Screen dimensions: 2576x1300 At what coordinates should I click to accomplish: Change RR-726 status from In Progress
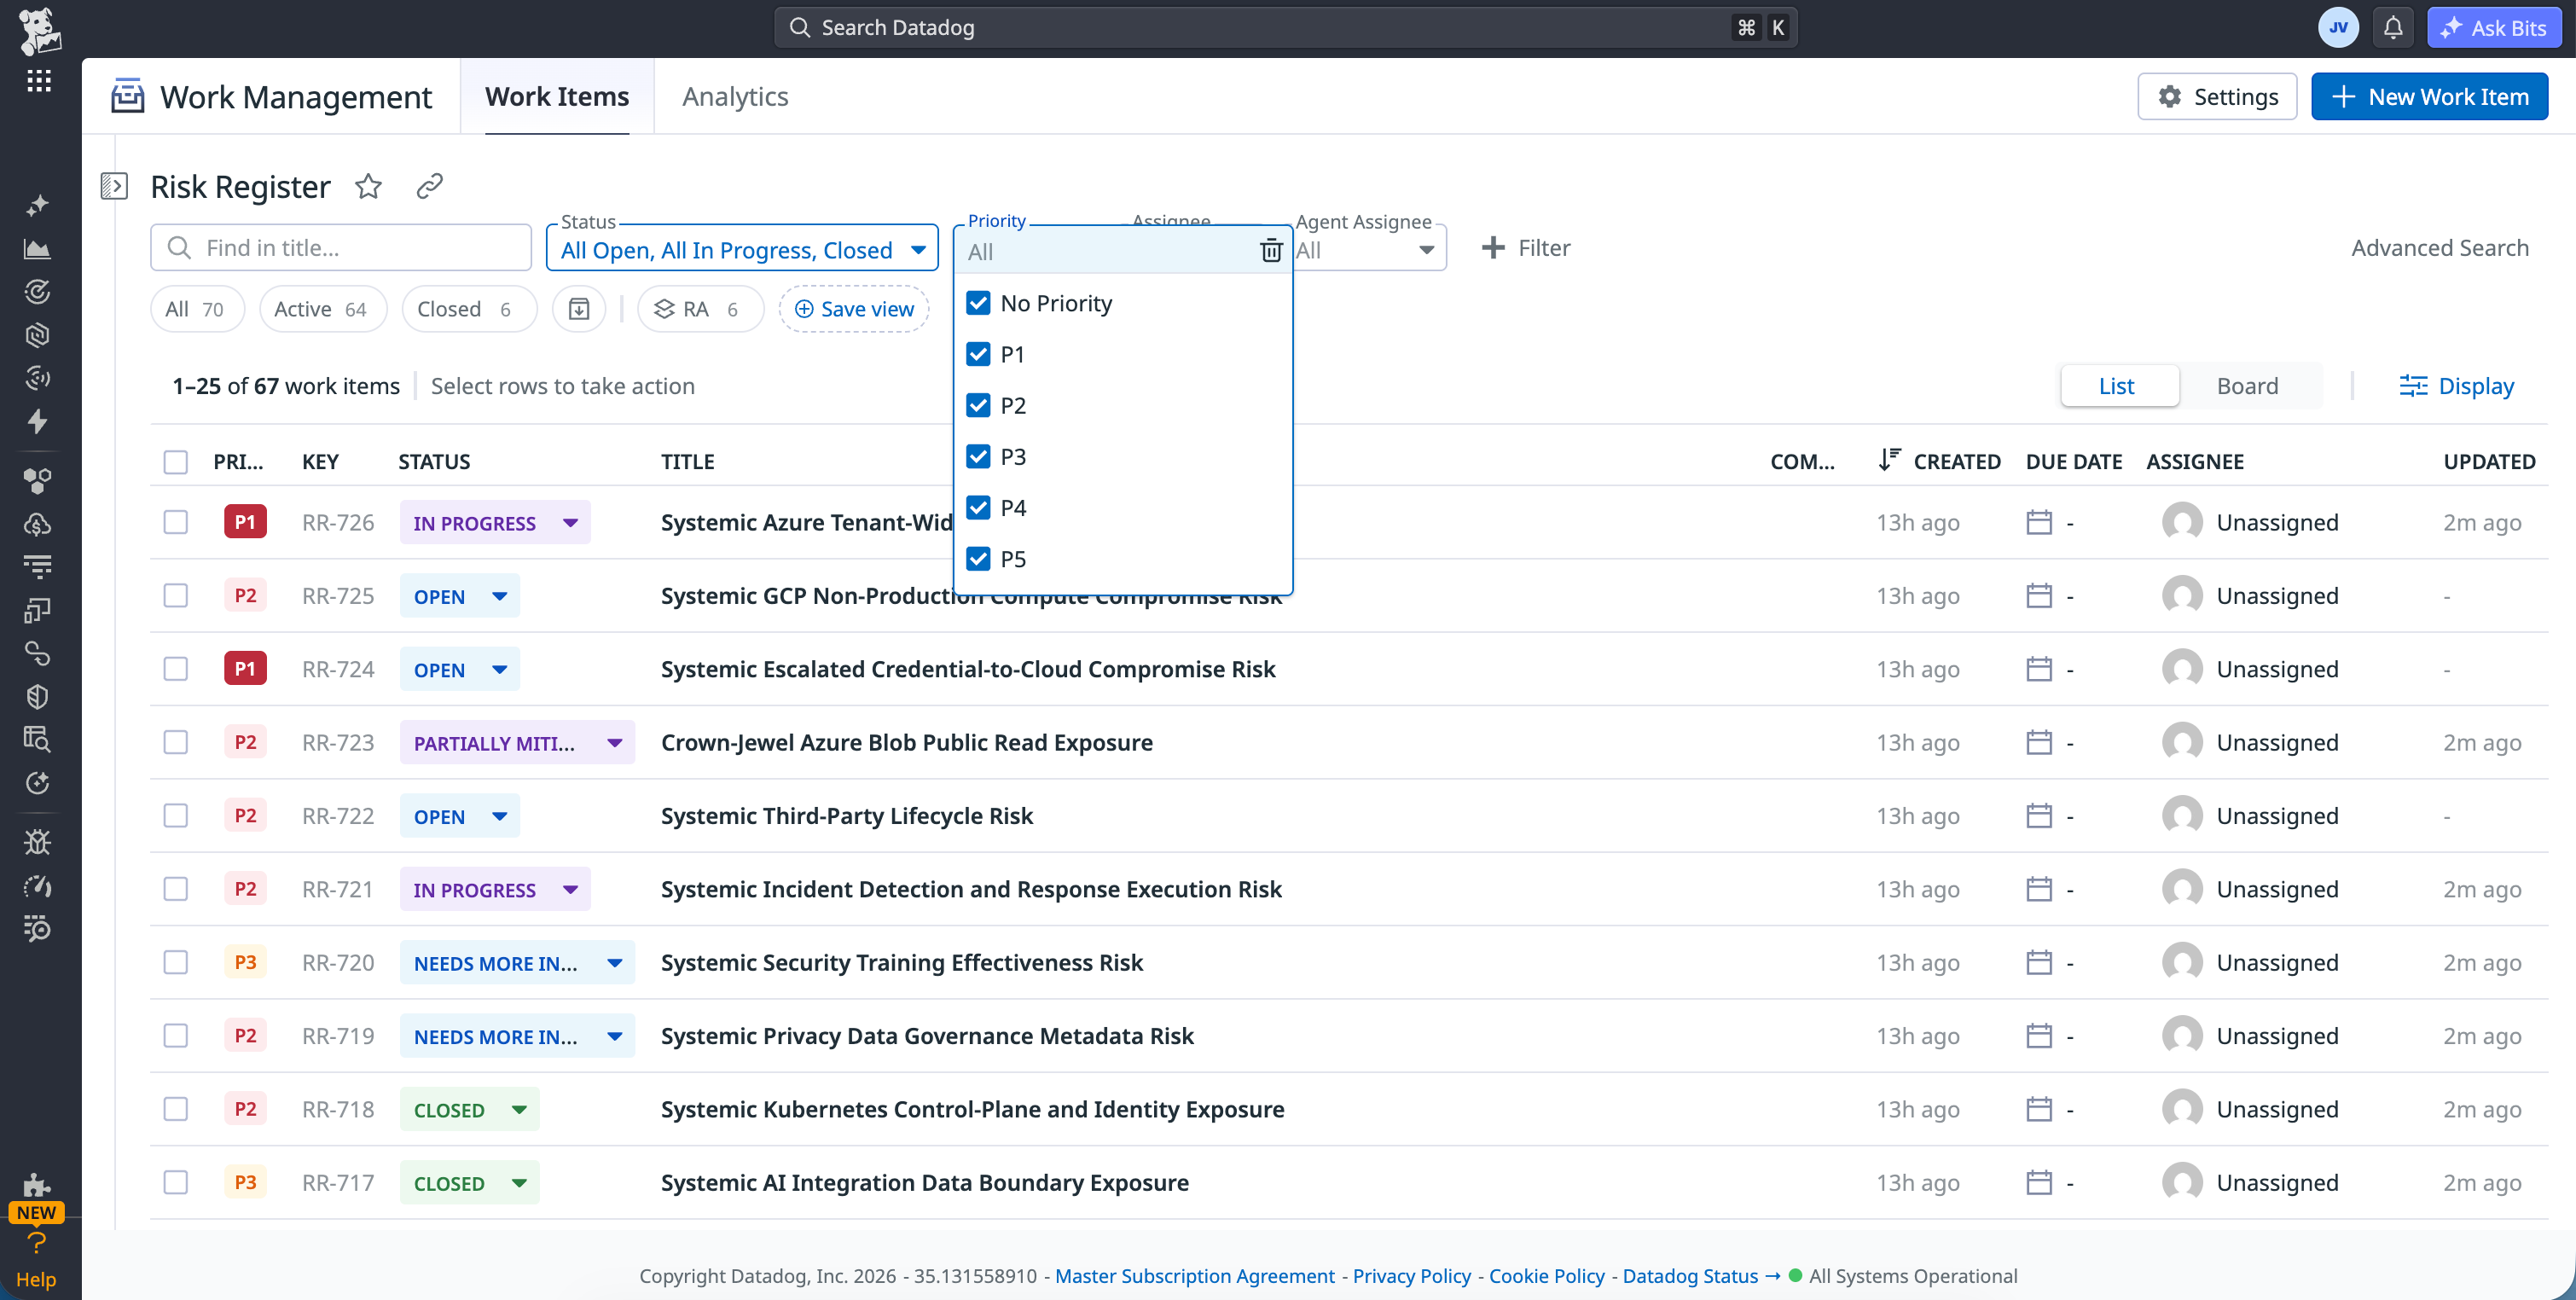495,522
